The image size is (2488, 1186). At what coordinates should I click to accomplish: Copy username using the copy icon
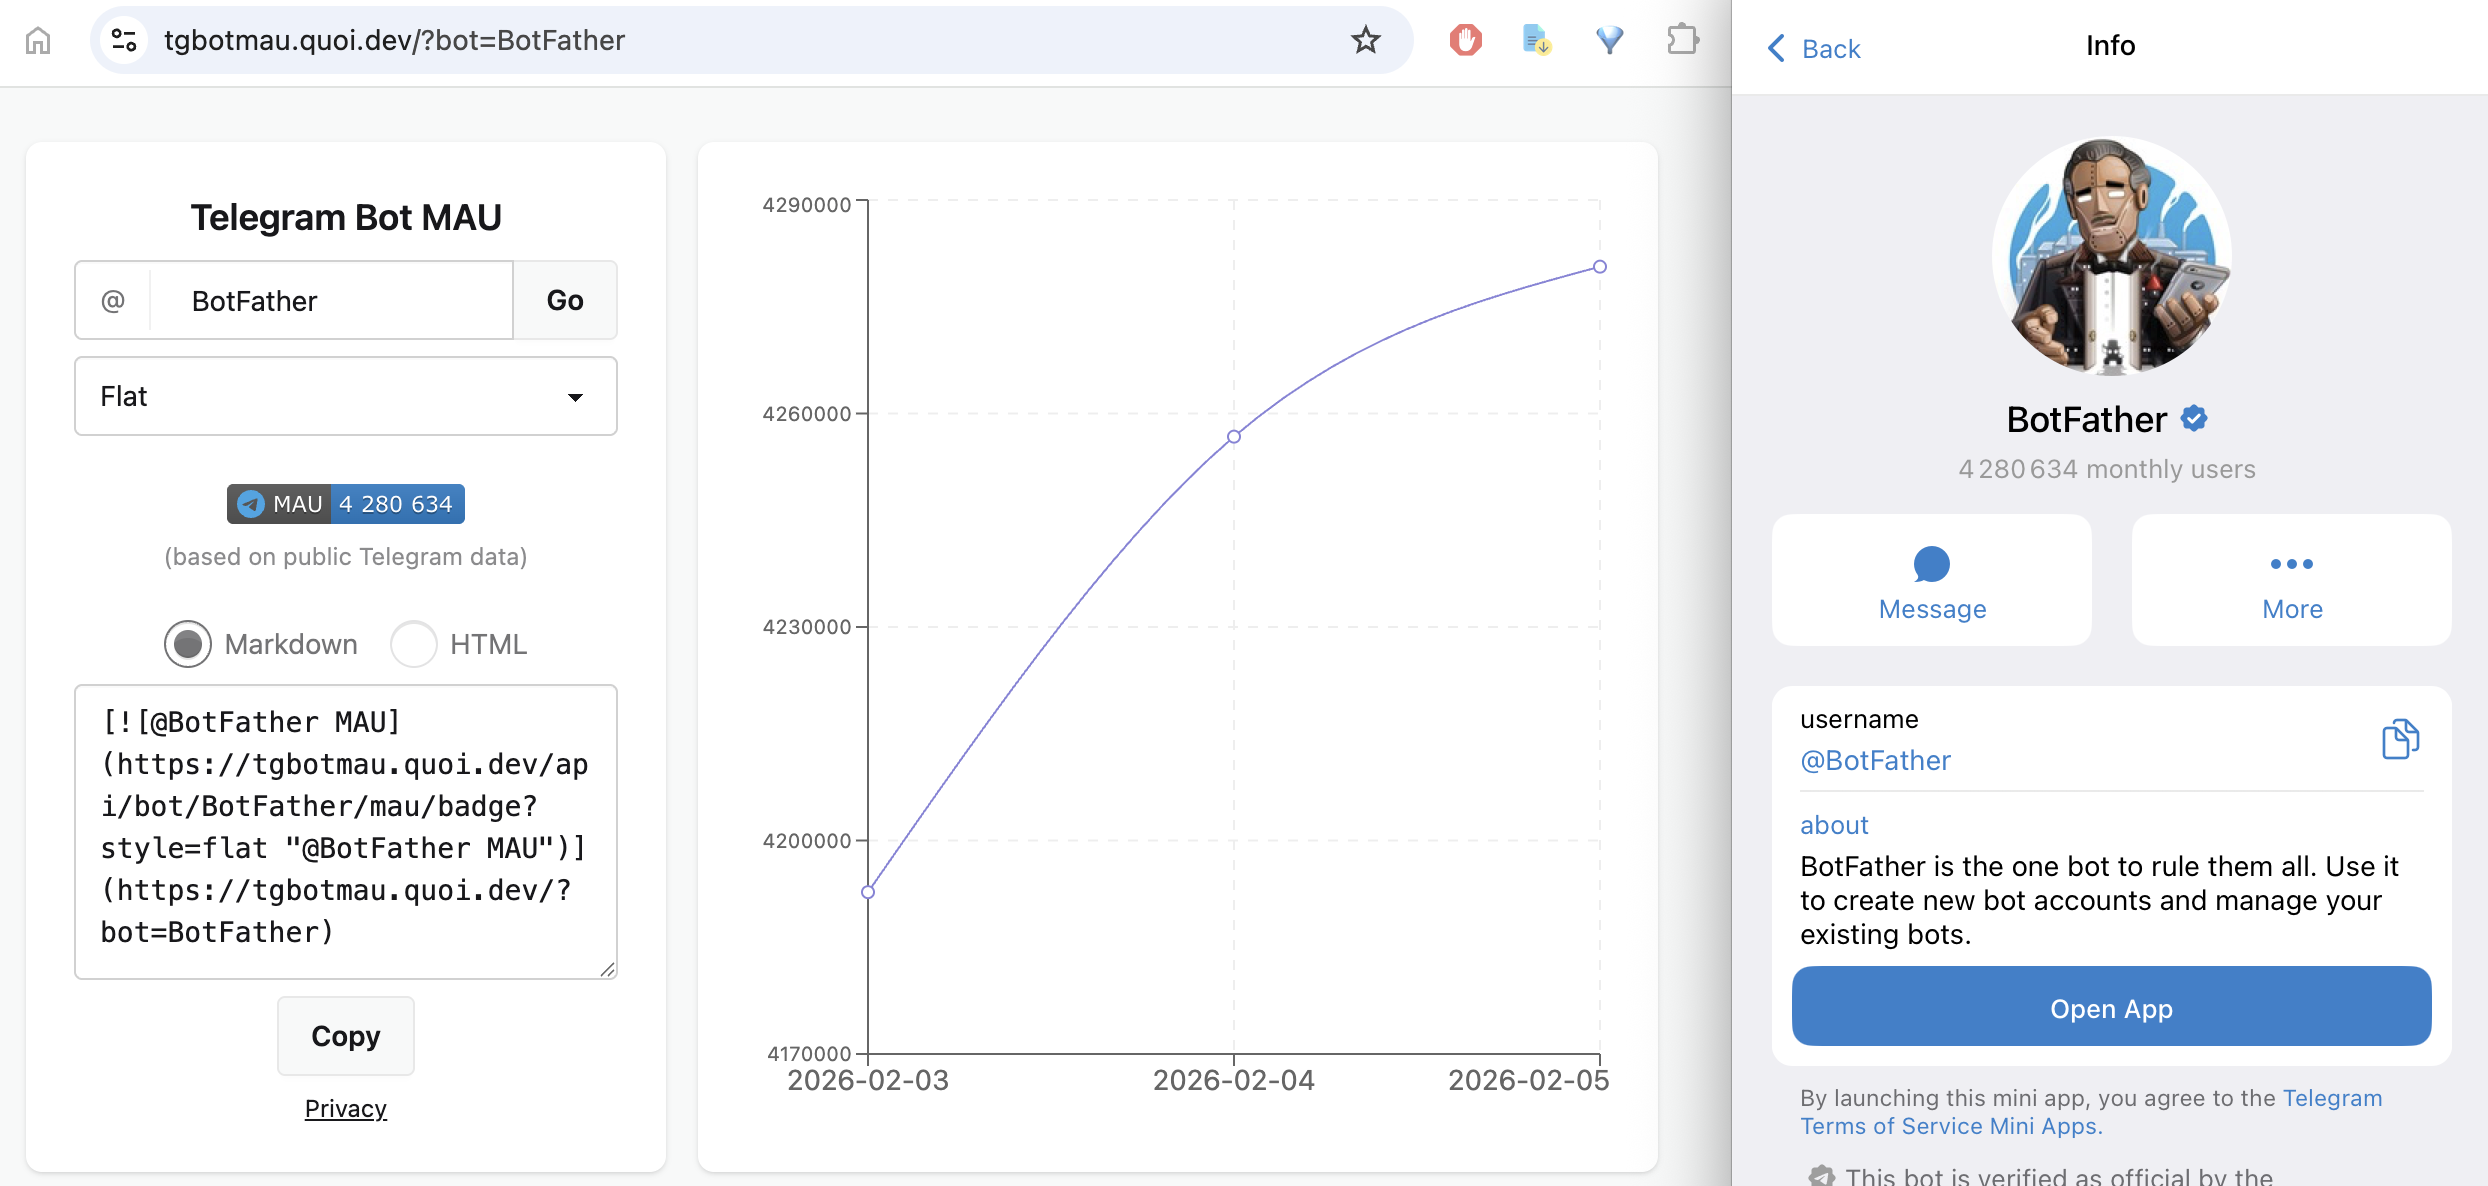pos(2400,740)
